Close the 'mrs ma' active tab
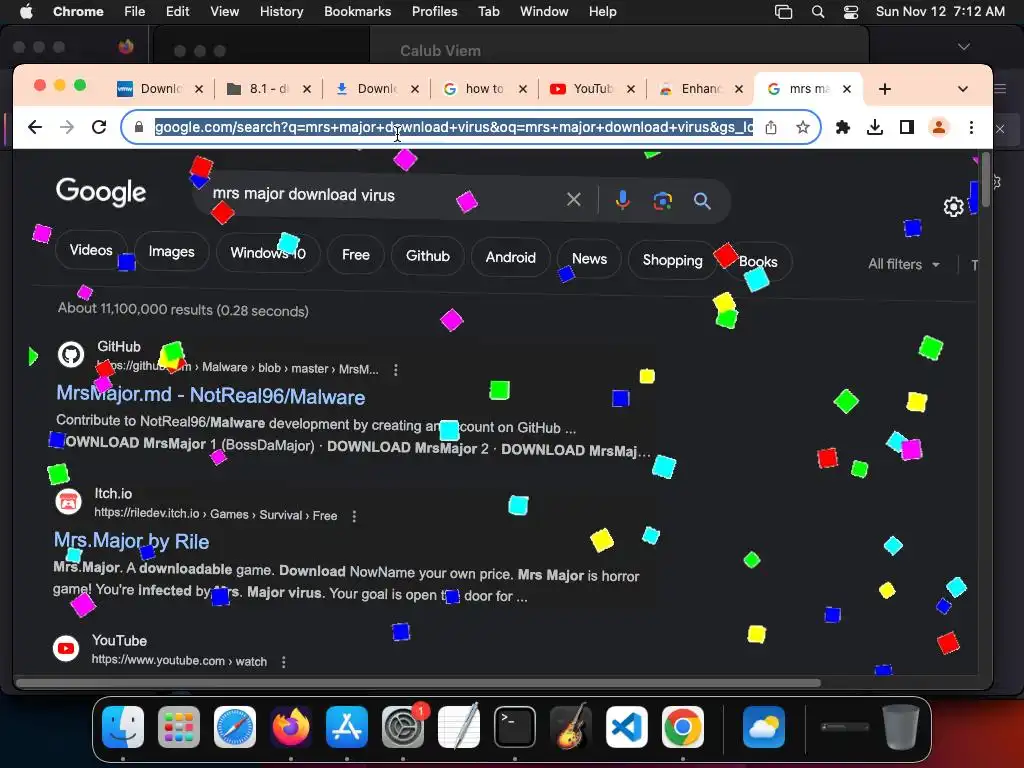This screenshot has width=1024, height=768. click(847, 89)
